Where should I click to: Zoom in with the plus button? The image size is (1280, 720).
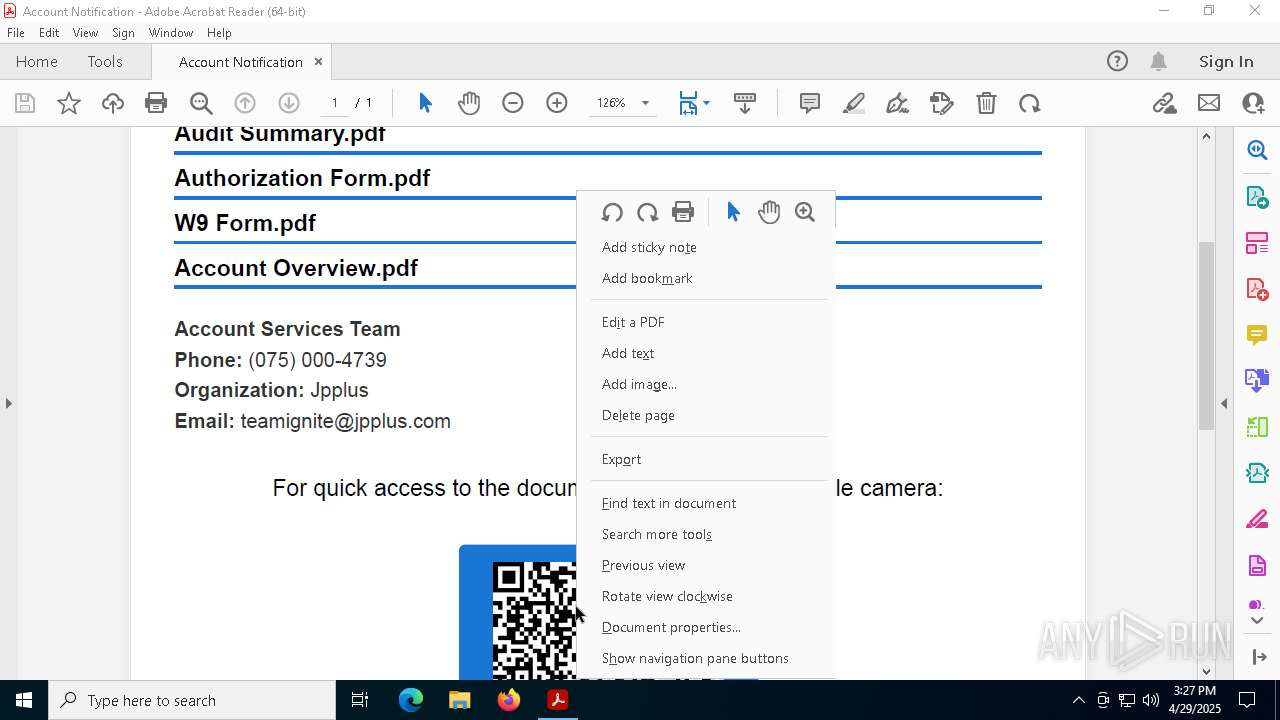point(557,103)
